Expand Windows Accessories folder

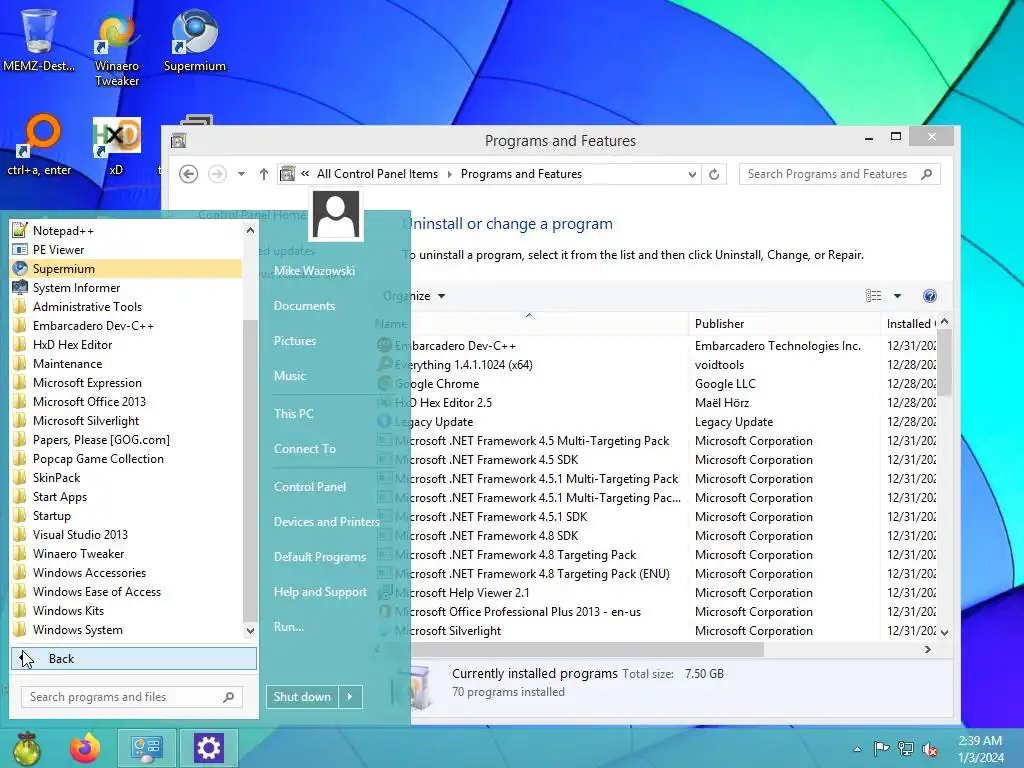click(x=126, y=573)
